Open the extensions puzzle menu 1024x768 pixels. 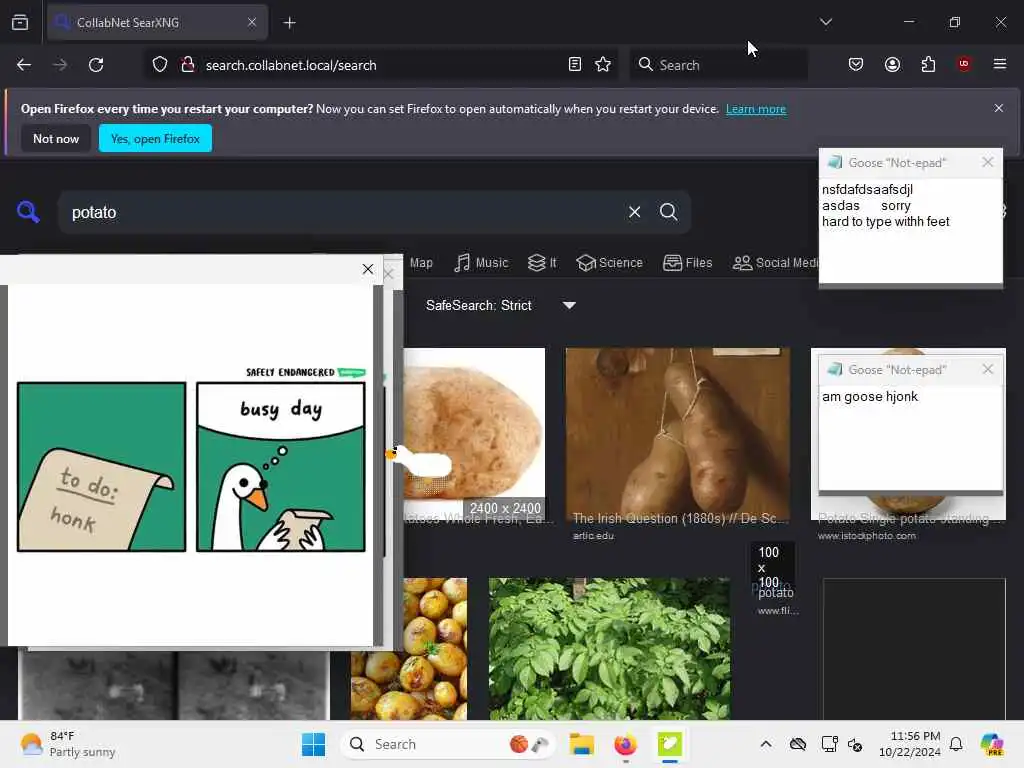pos(928,65)
